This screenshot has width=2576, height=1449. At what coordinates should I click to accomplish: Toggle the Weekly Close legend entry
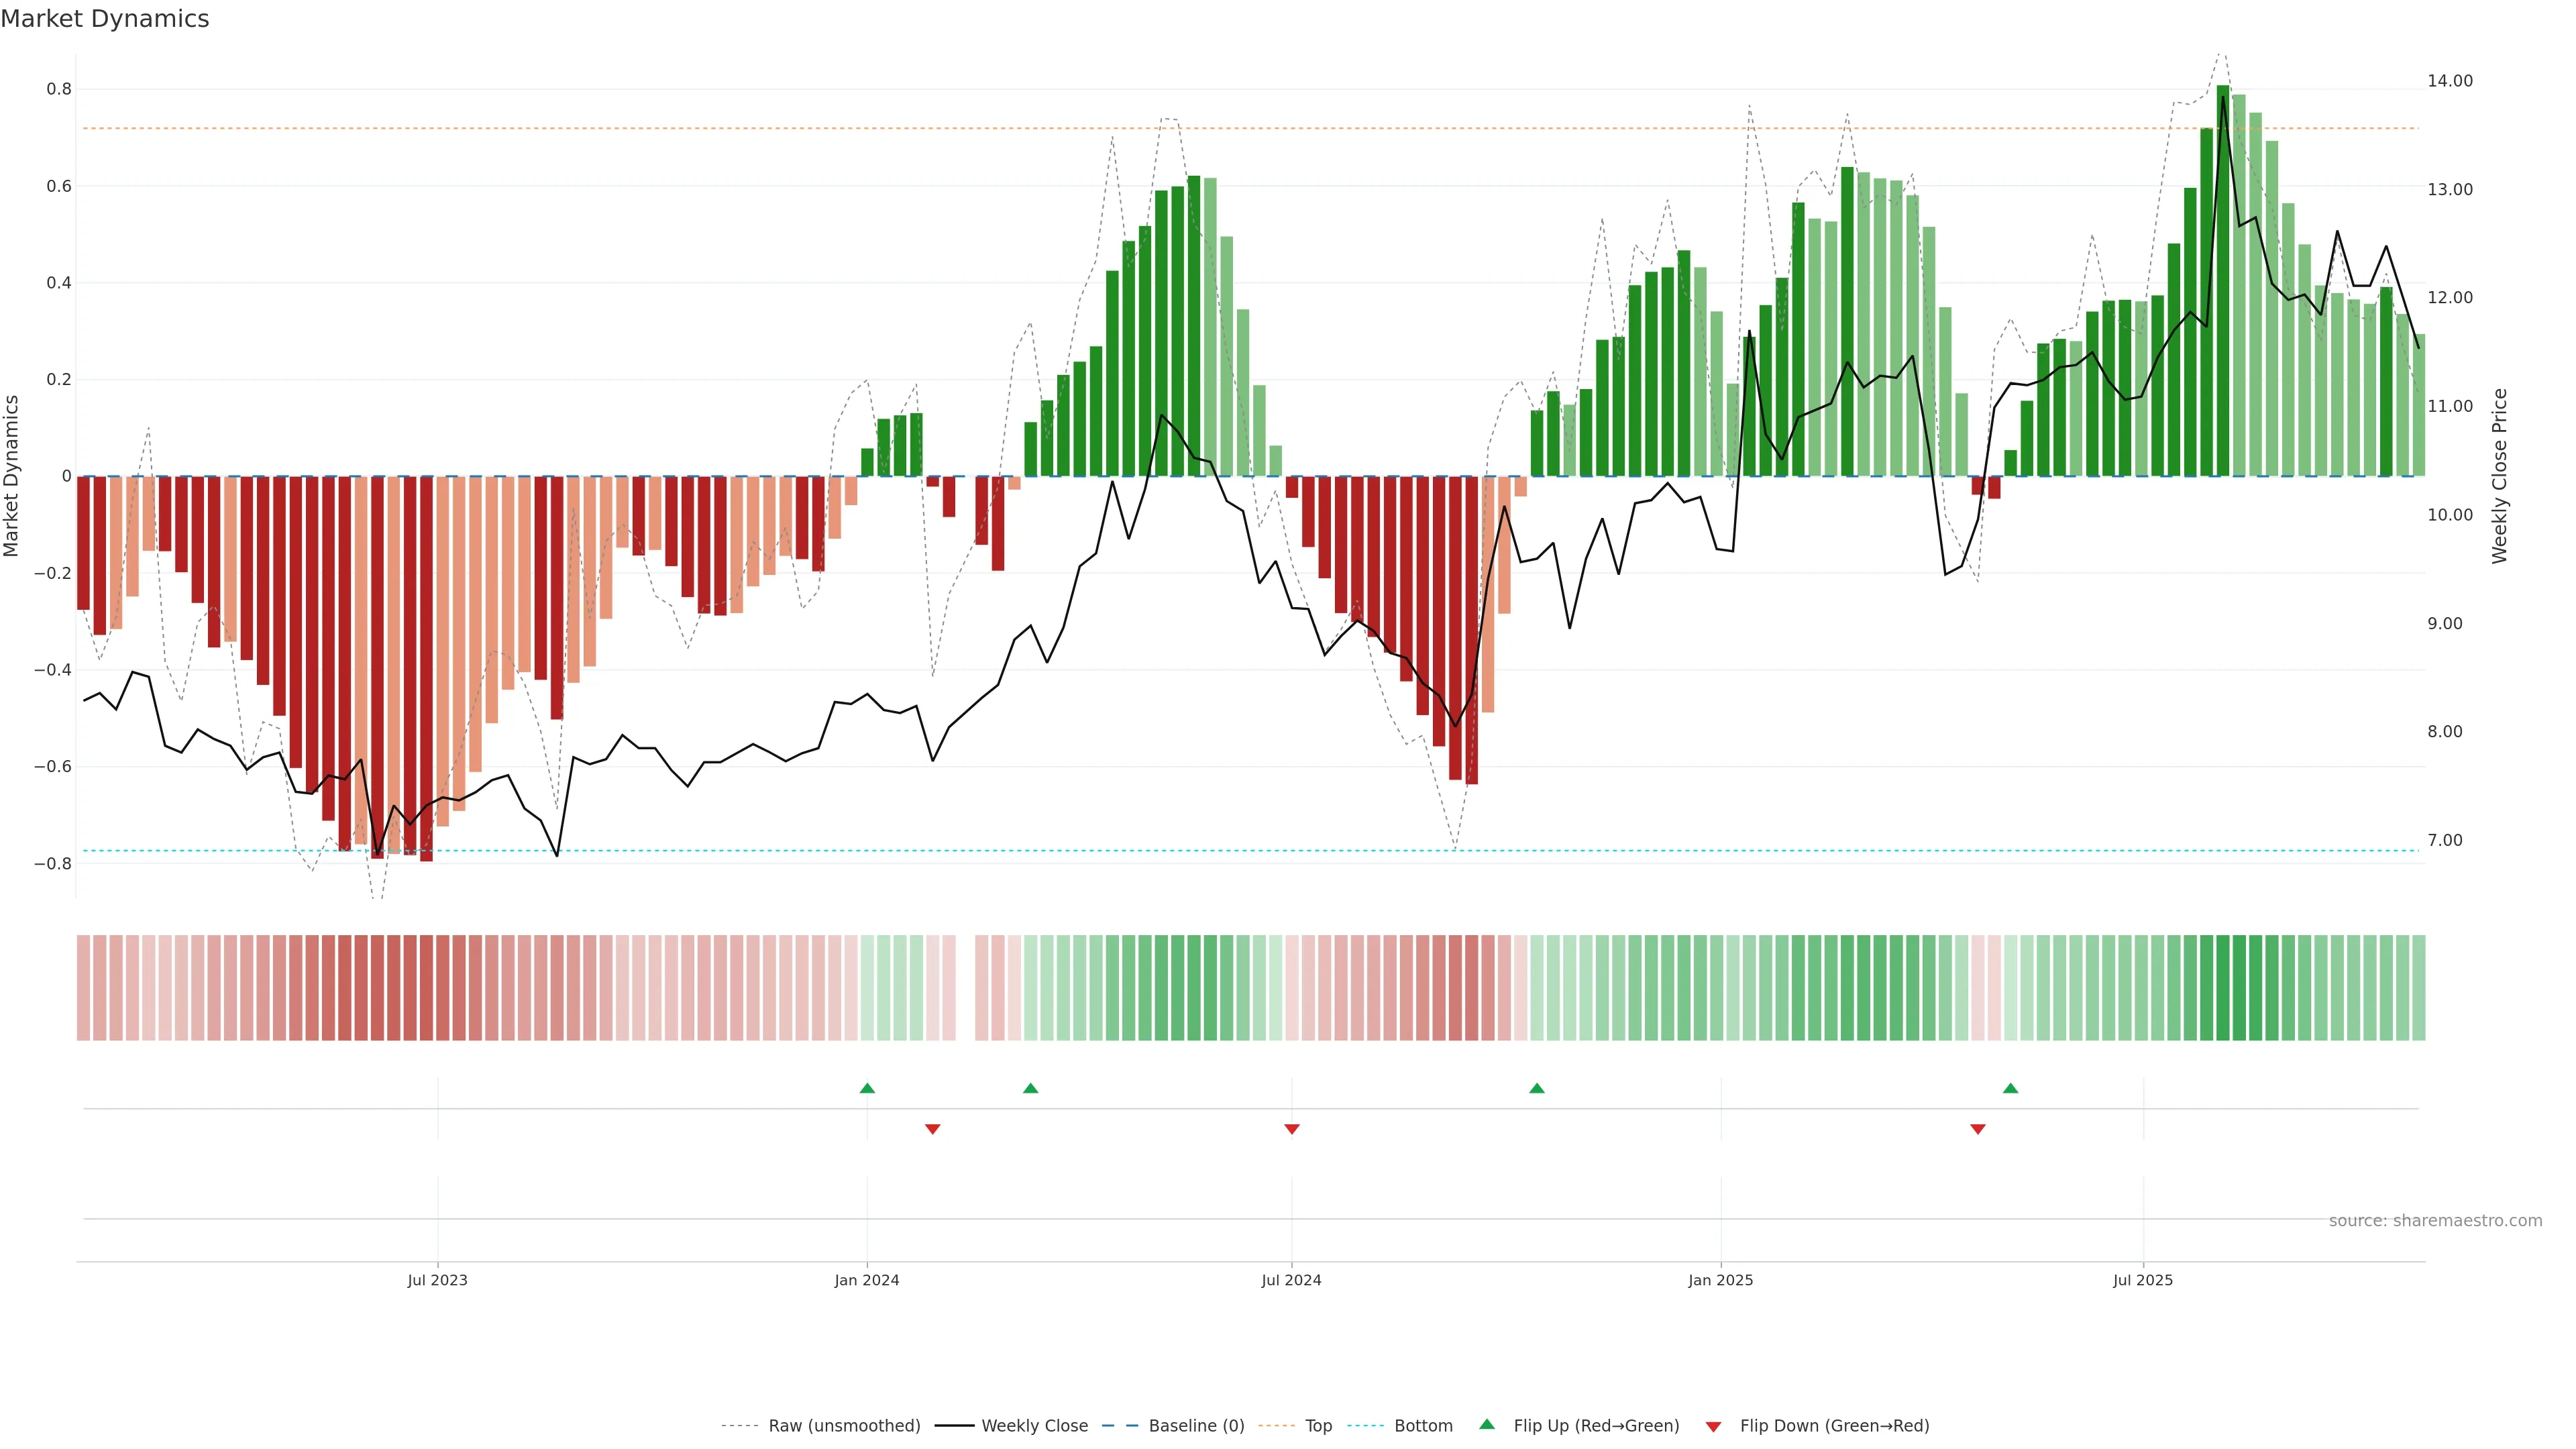coord(1034,1425)
